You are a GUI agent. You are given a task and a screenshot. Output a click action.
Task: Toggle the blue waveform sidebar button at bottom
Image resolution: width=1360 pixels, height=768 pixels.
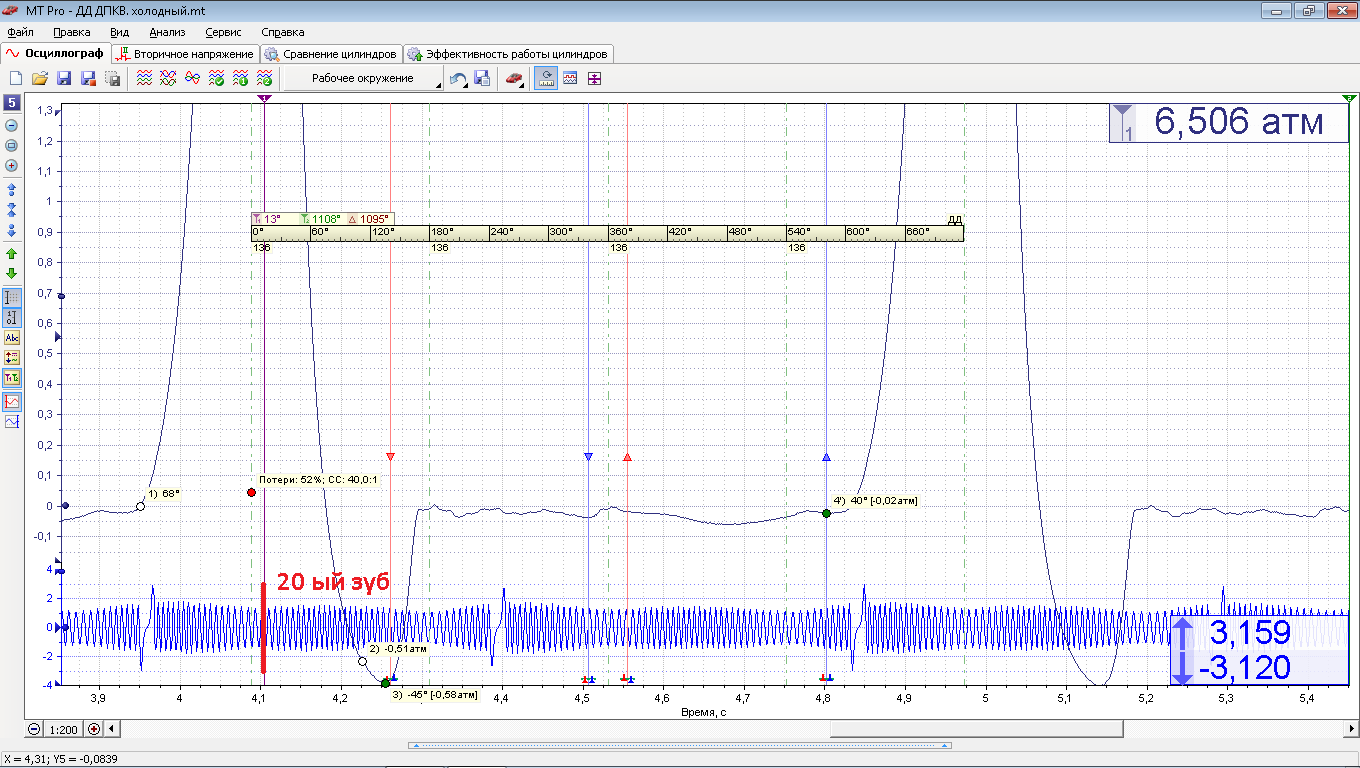tap(12, 422)
